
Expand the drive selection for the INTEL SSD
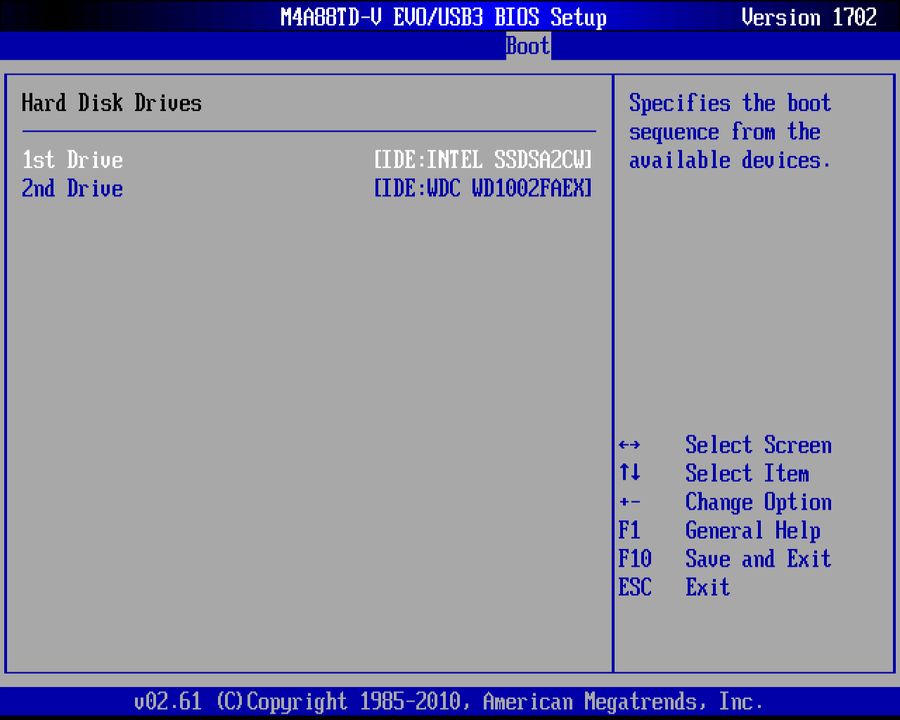pos(483,160)
